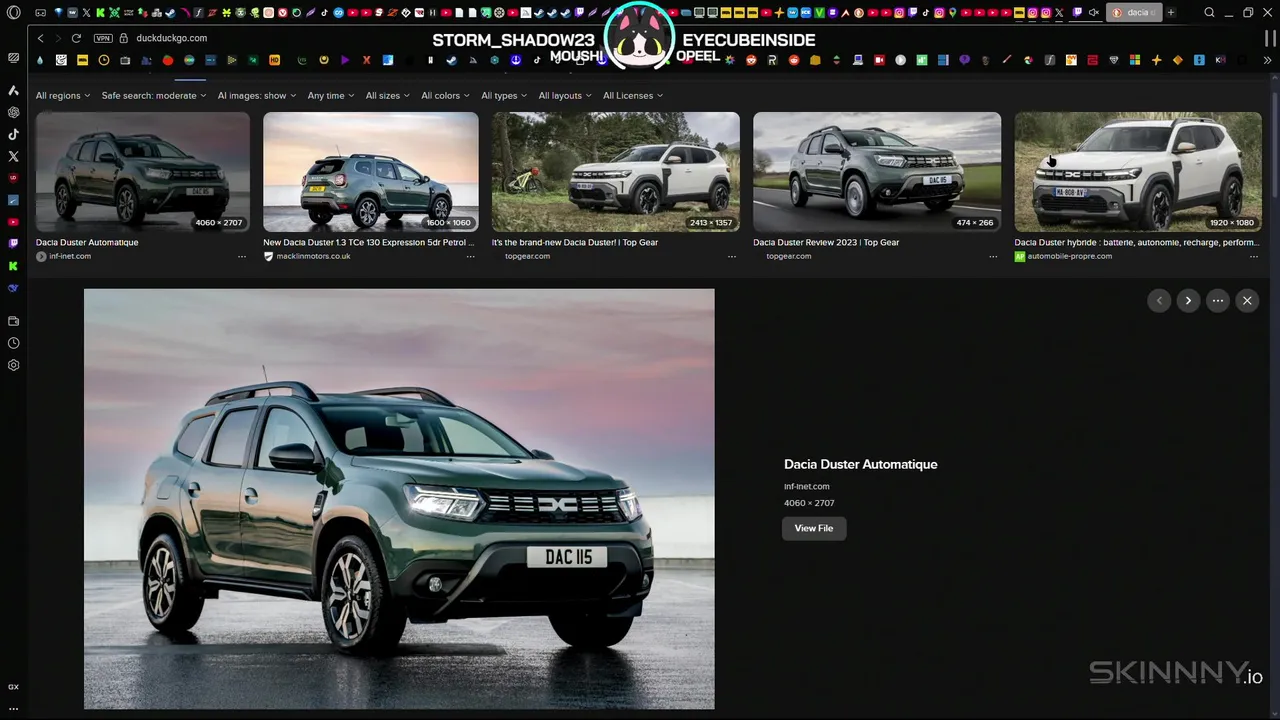Open more options for macklinmotors result
The height and width of the screenshot is (720, 1280).
click(x=470, y=257)
